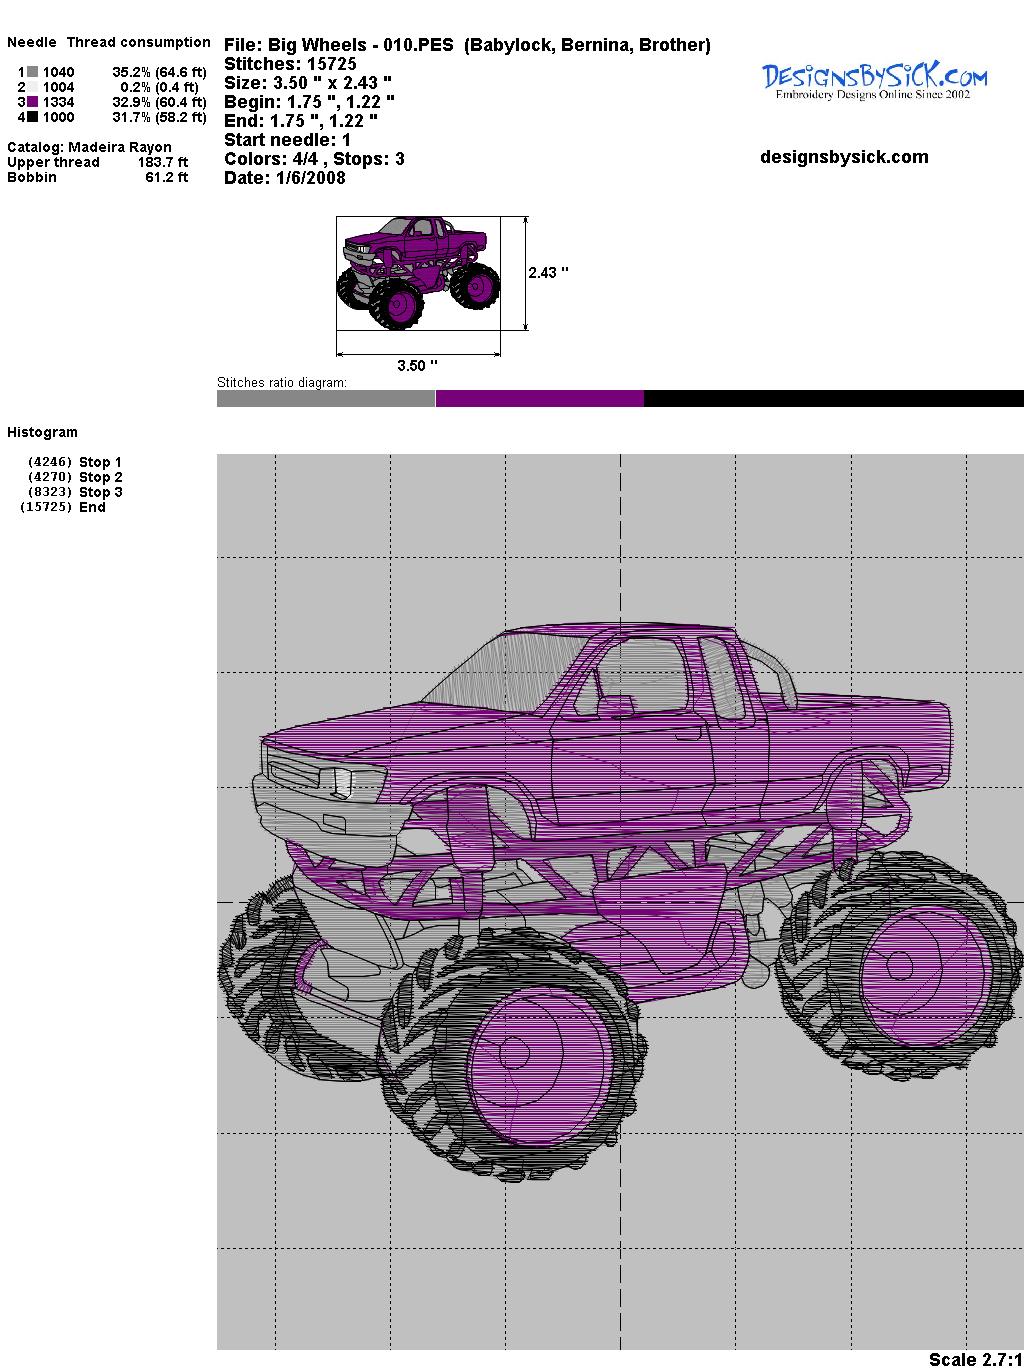Click the black segment of stitches ratio bar
The height and width of the screenshot is (1370, 1024).
click(833, 399)
